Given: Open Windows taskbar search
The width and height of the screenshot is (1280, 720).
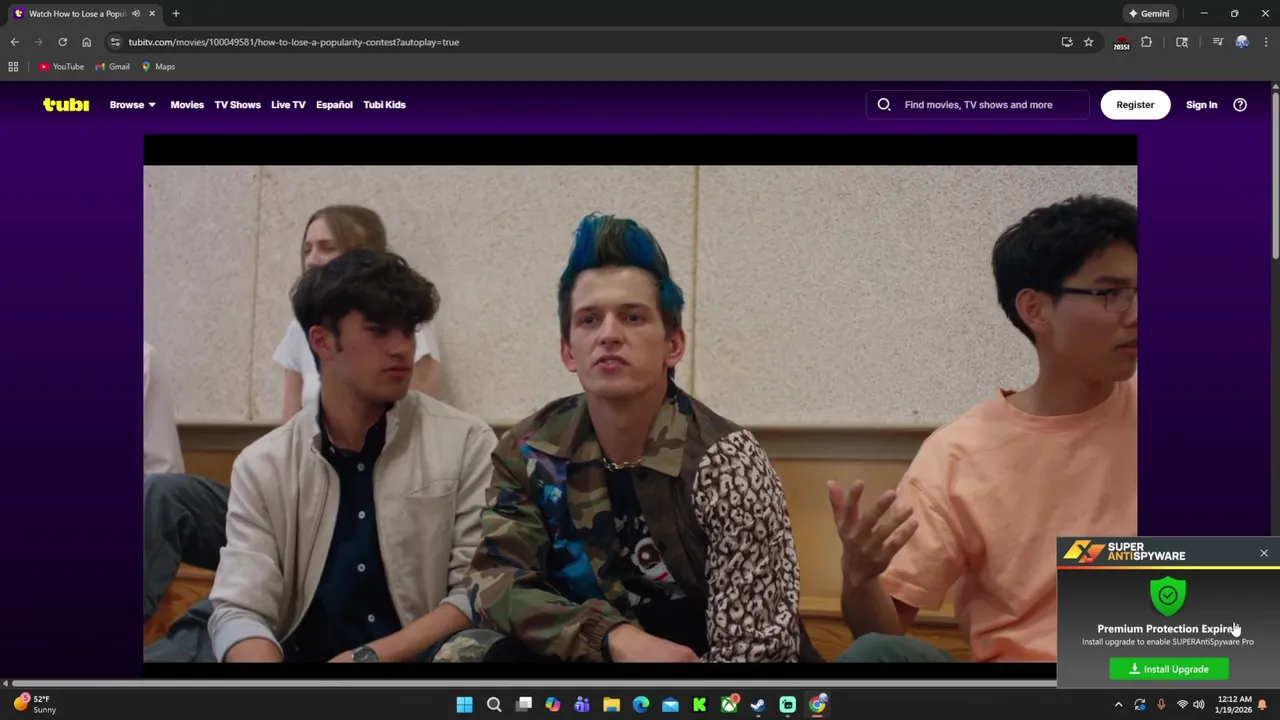Looking at the screenshot, I should click(x=494, y=705).
